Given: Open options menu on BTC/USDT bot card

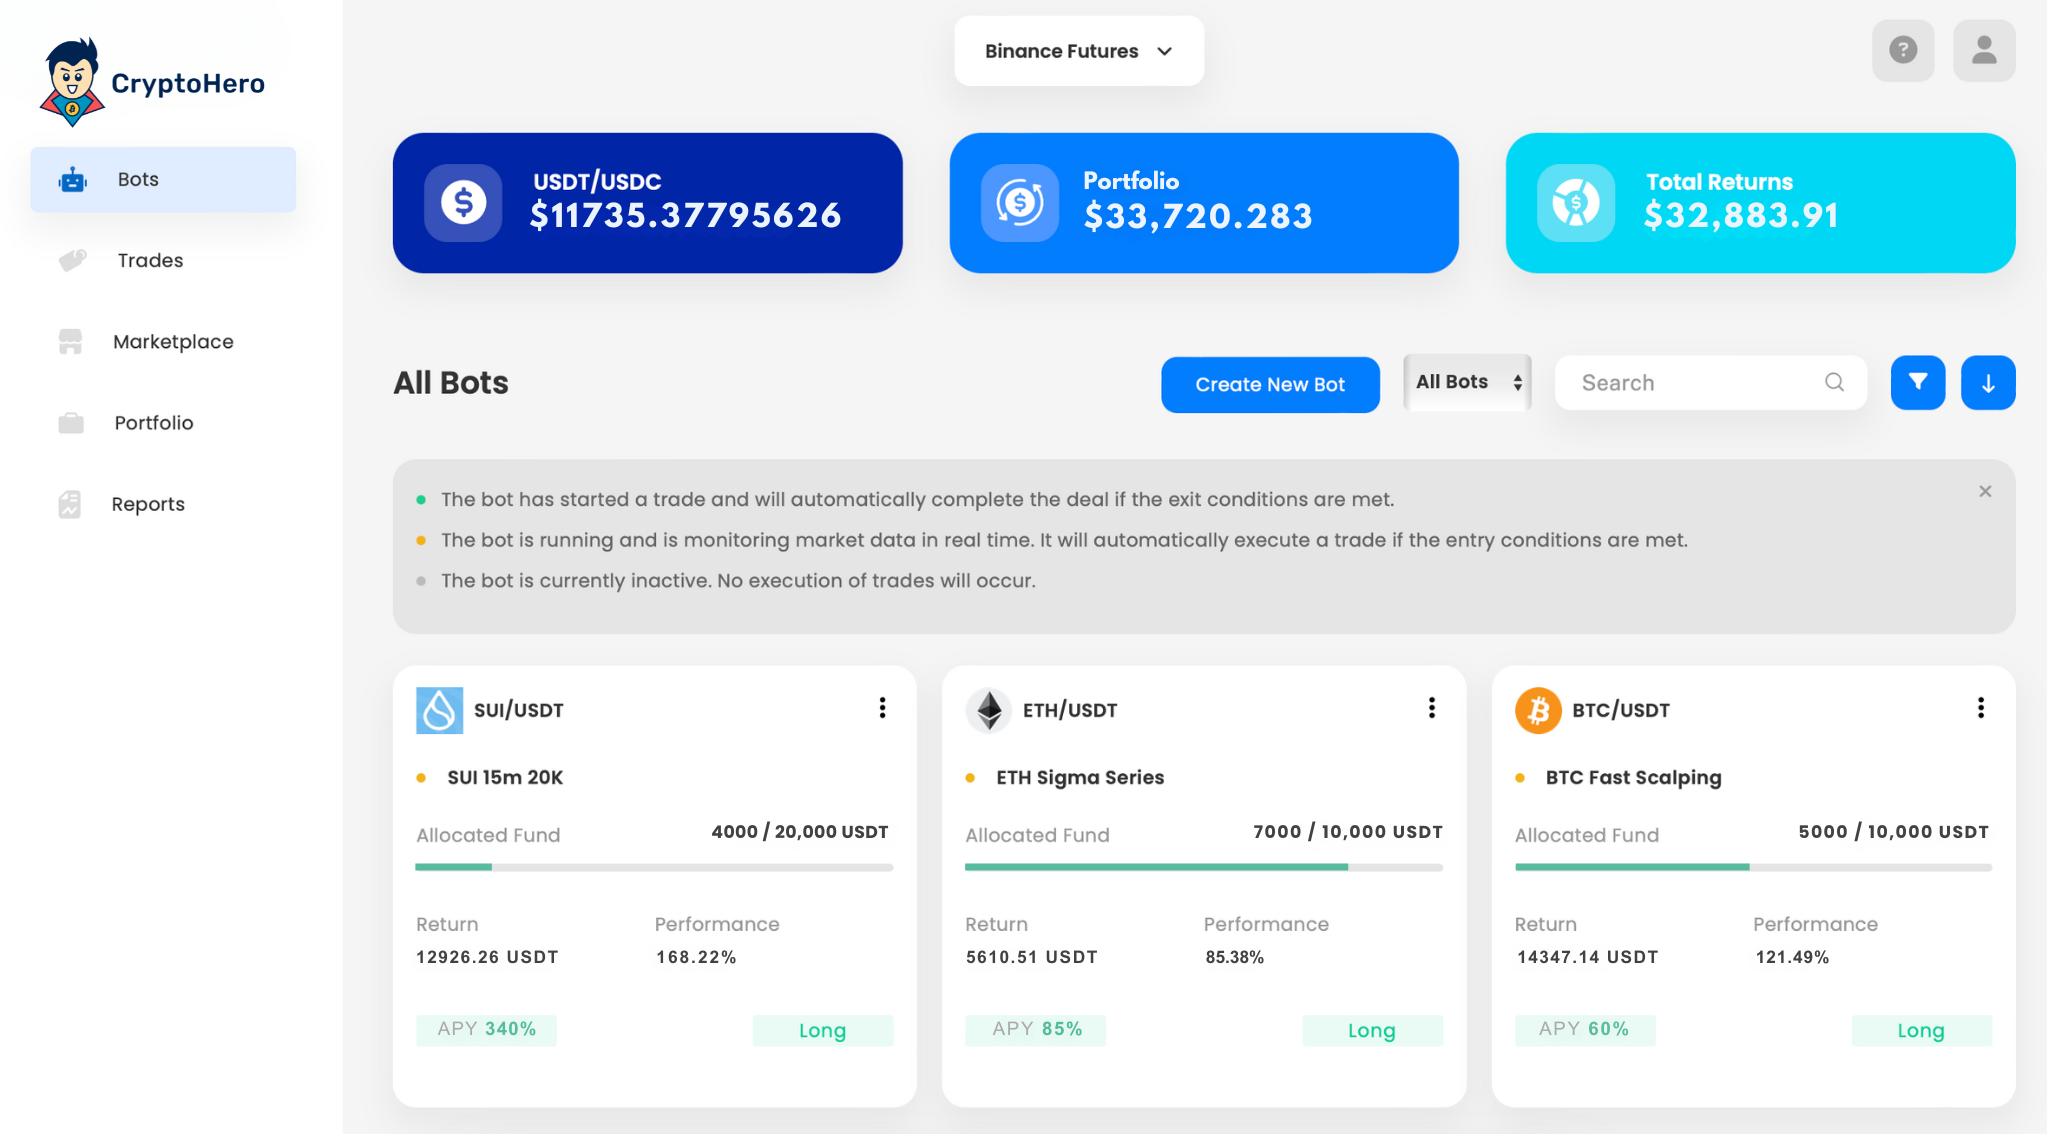Looking at the screenshot, I should pyautogui.click(x=1981, y=708).
